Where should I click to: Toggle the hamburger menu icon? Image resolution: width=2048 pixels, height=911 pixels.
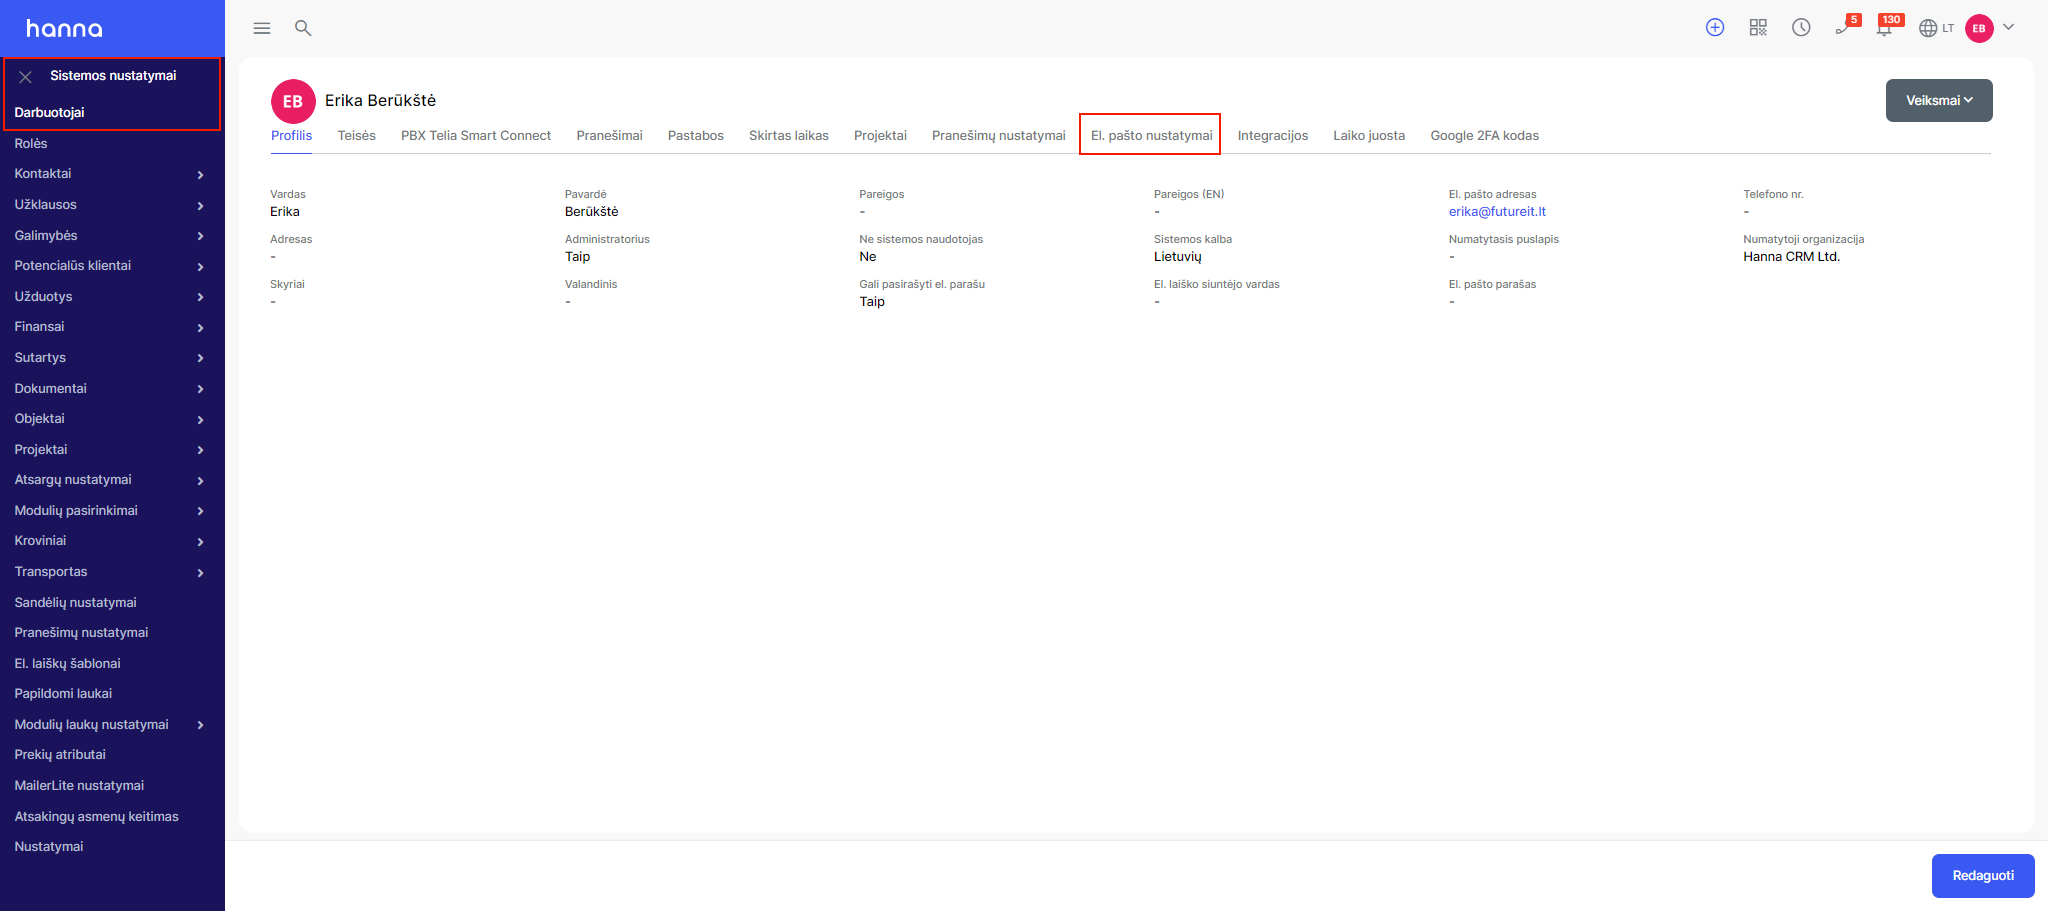click(x=262, y=28)
